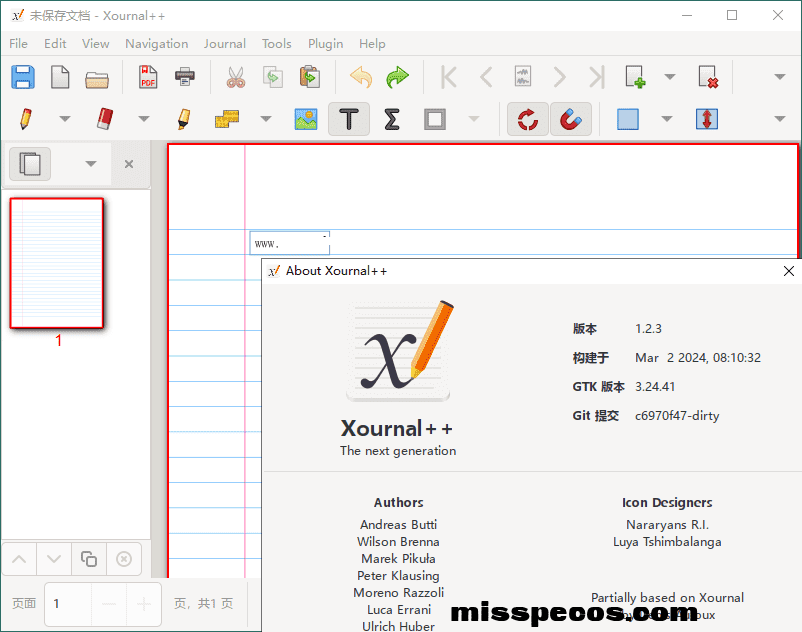The image size is (802, 632).
Task: Expand the sidebar view selector dropdown
Action: coord(91,164)
